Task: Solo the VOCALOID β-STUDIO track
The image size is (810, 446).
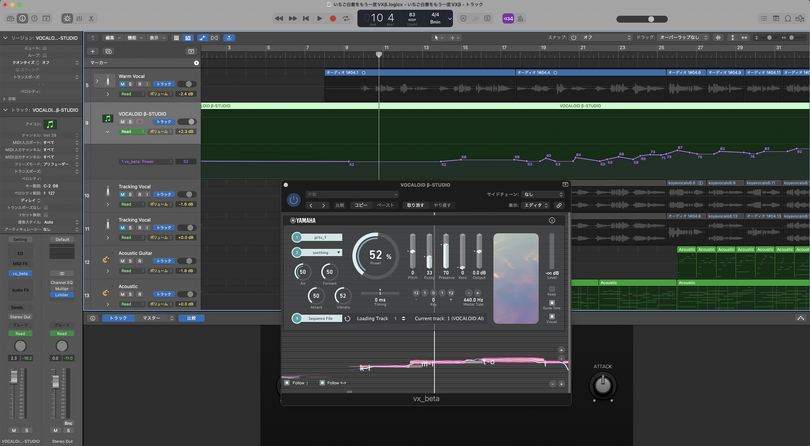Action: tap(130, 121)
